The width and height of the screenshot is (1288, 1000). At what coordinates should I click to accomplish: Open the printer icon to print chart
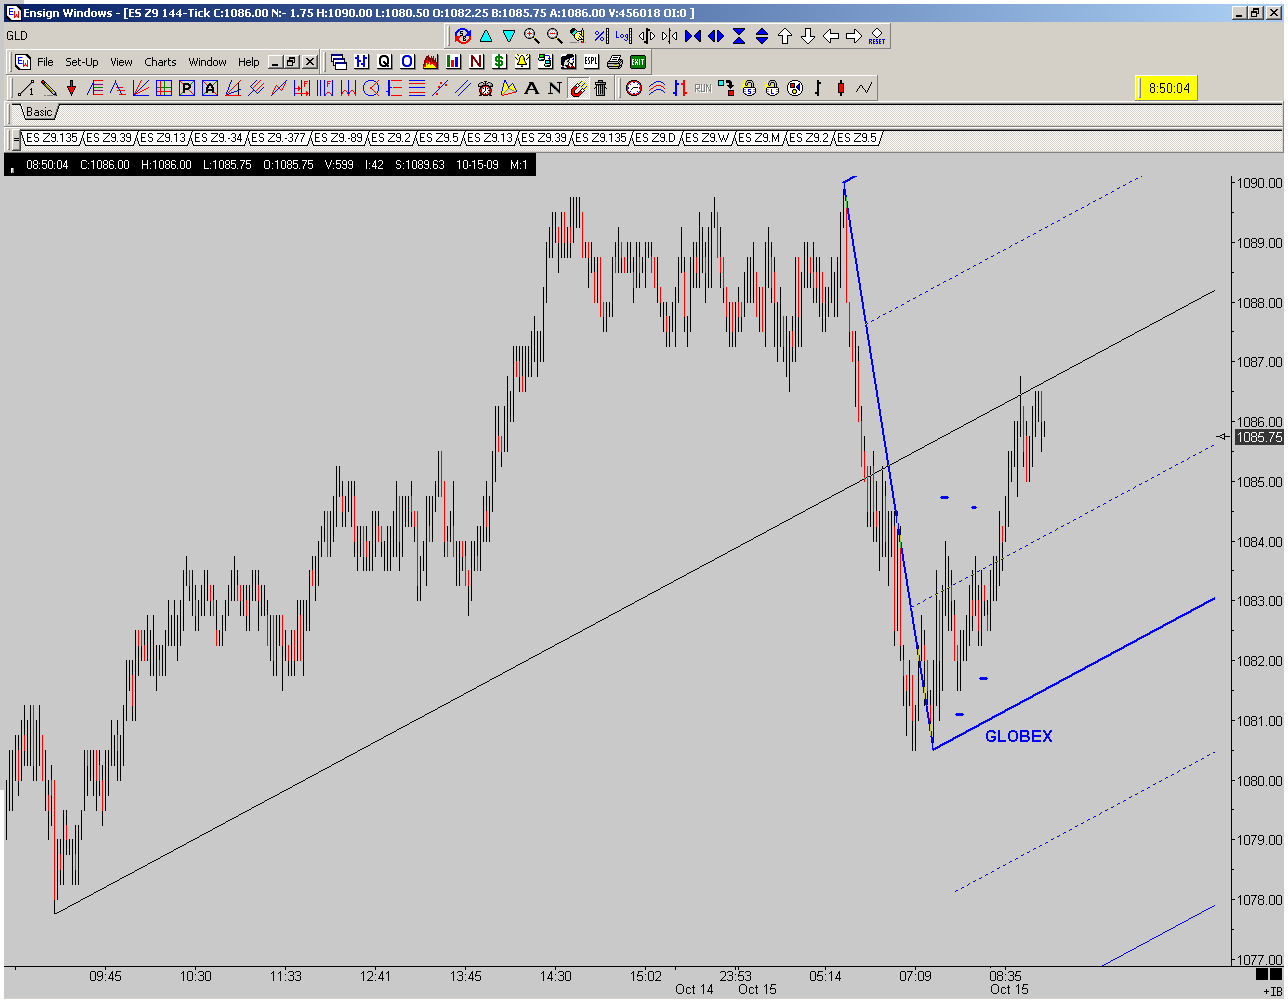(x=616, y=62)
